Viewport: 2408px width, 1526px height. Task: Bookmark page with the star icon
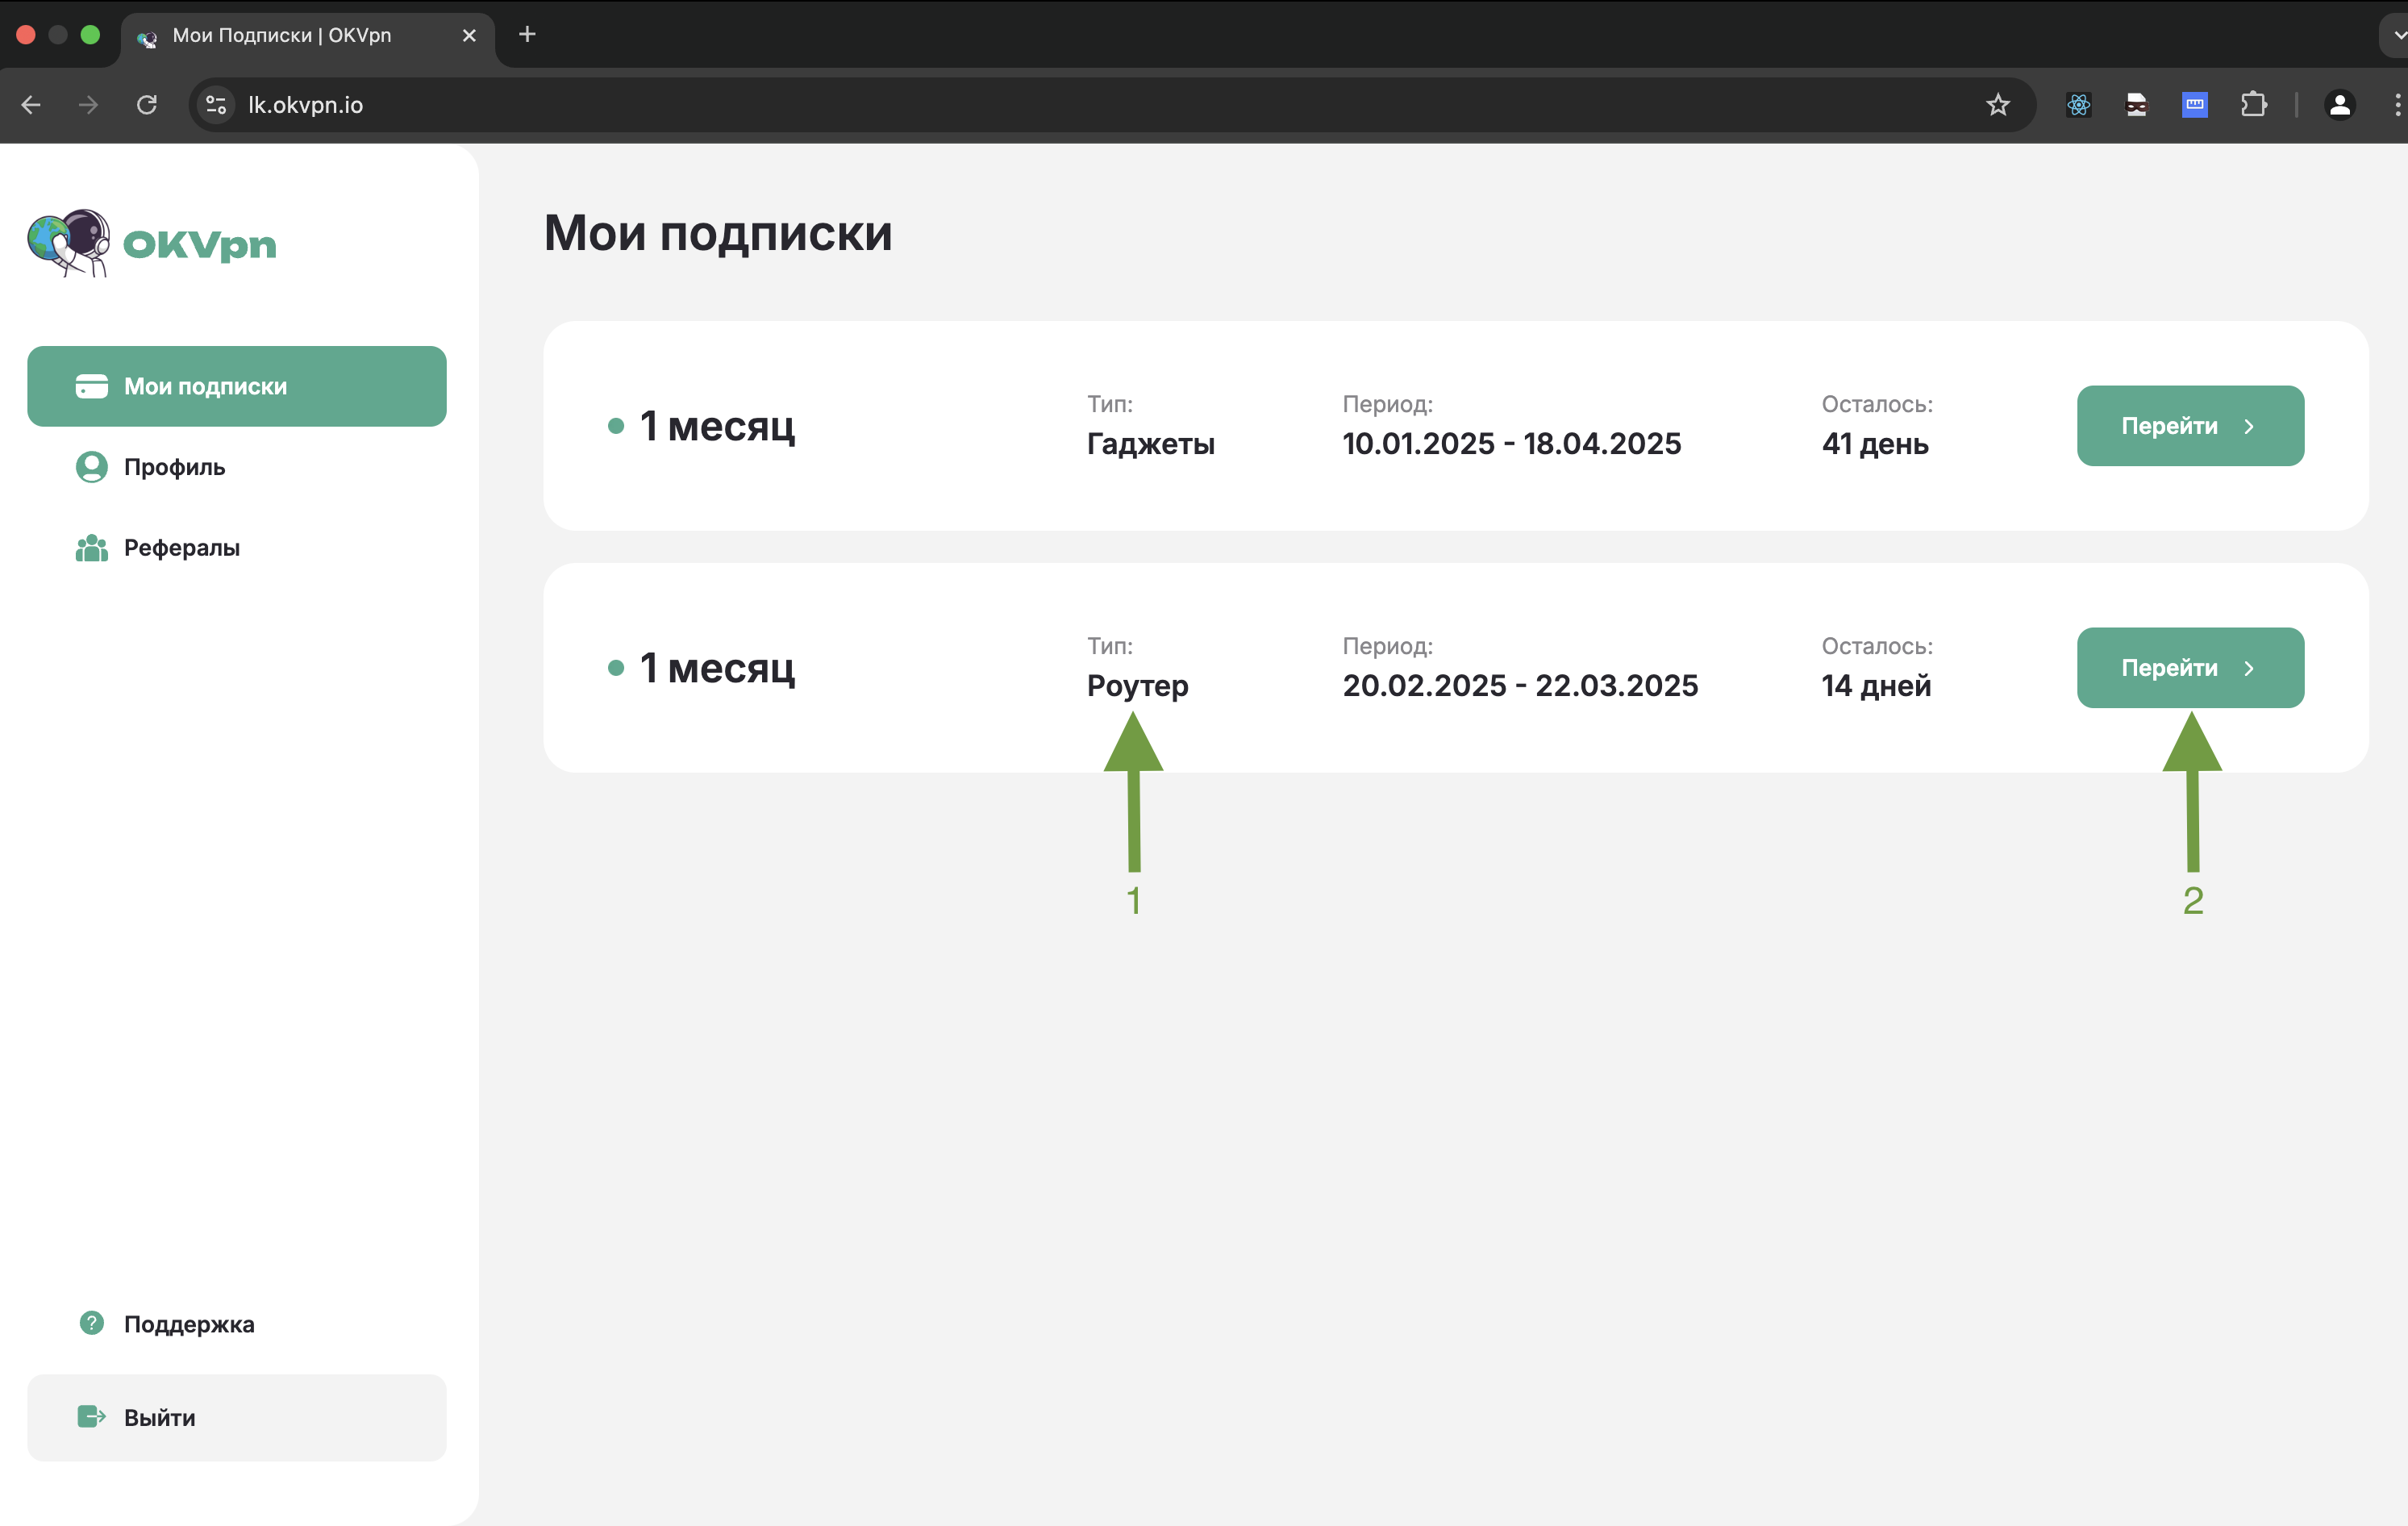pyautogui.click(x=1997, y=105)
